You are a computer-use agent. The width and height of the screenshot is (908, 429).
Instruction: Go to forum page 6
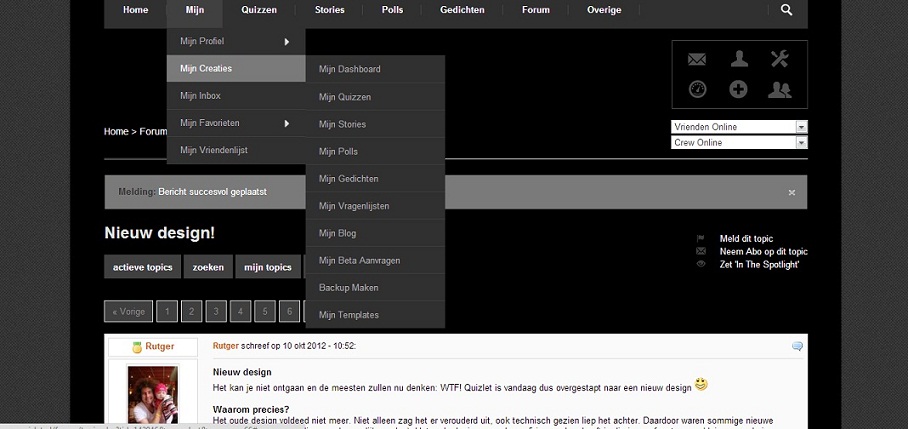coord(289,311)
